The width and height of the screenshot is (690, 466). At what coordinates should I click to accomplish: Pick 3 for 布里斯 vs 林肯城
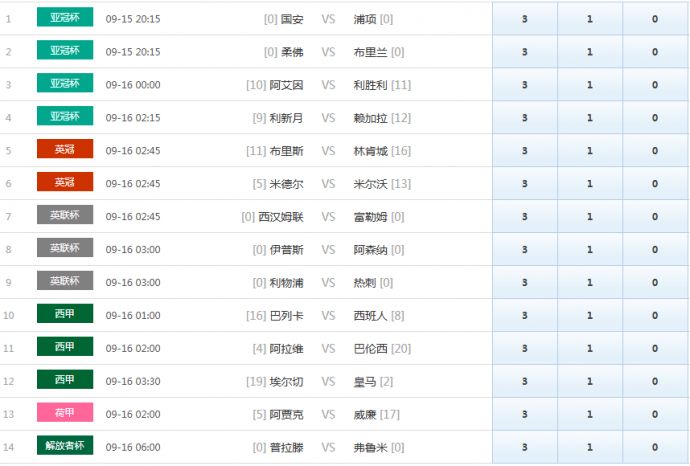525,150
